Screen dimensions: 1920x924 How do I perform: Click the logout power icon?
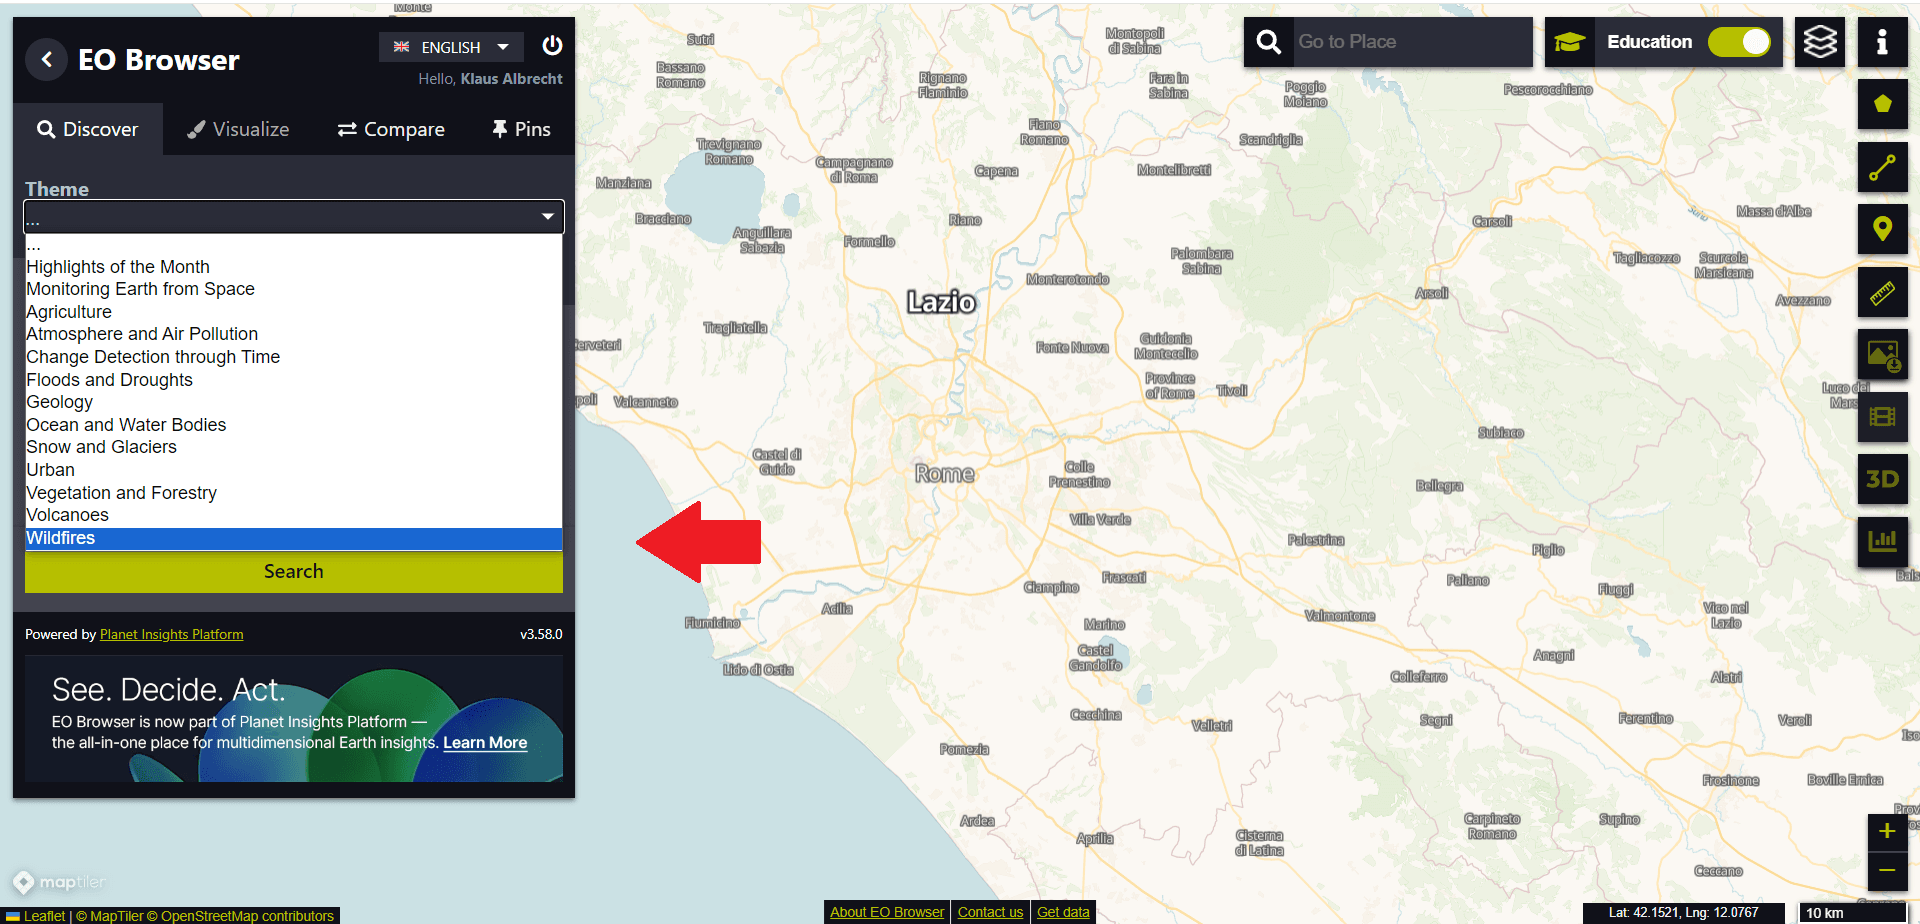(552, 46)
